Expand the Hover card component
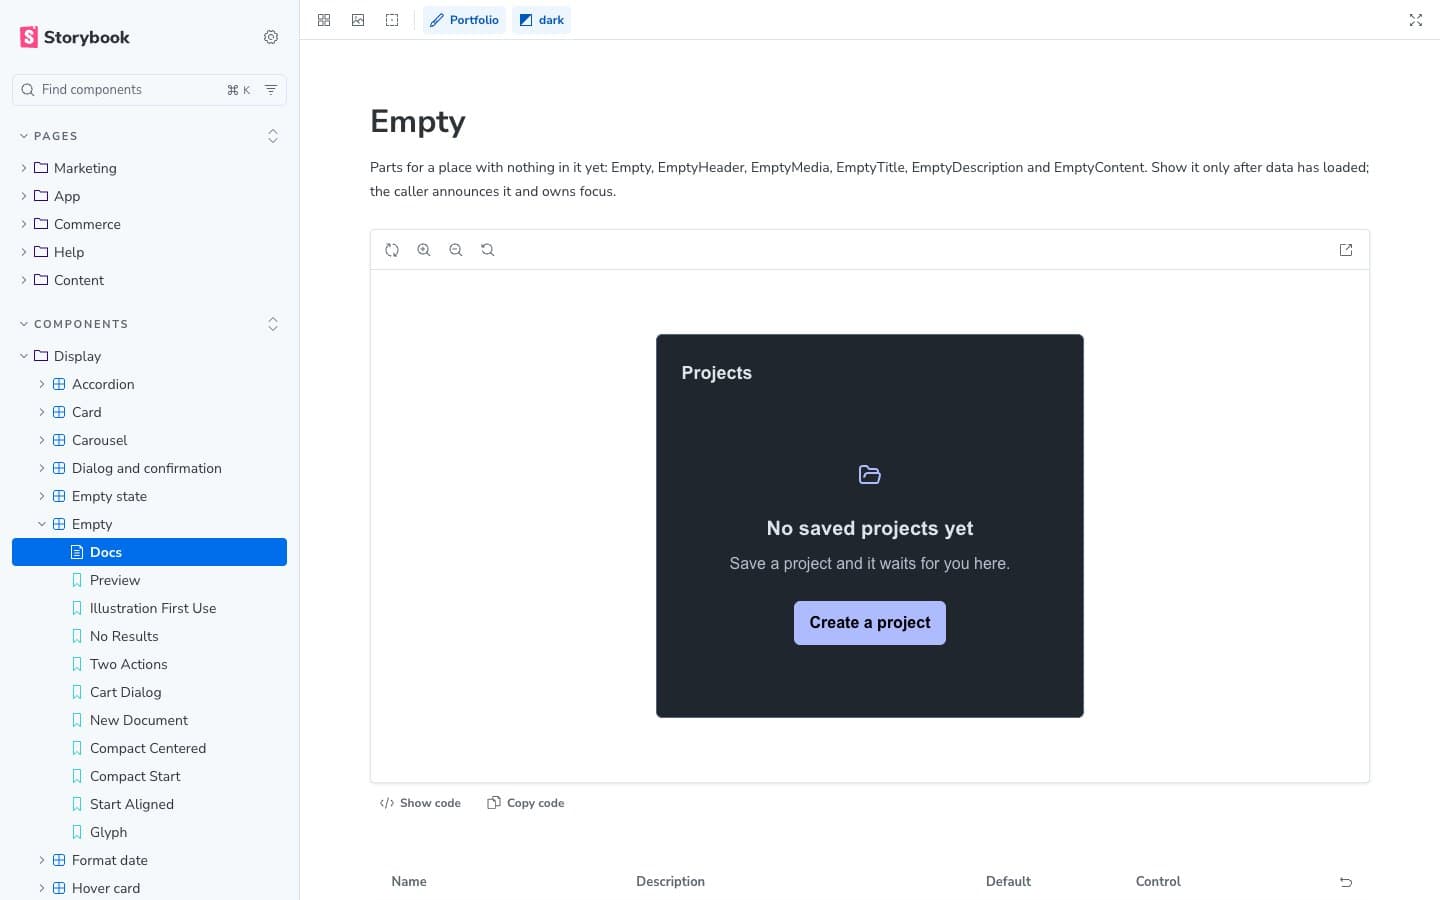The image size is (1440, 900). 149,888
